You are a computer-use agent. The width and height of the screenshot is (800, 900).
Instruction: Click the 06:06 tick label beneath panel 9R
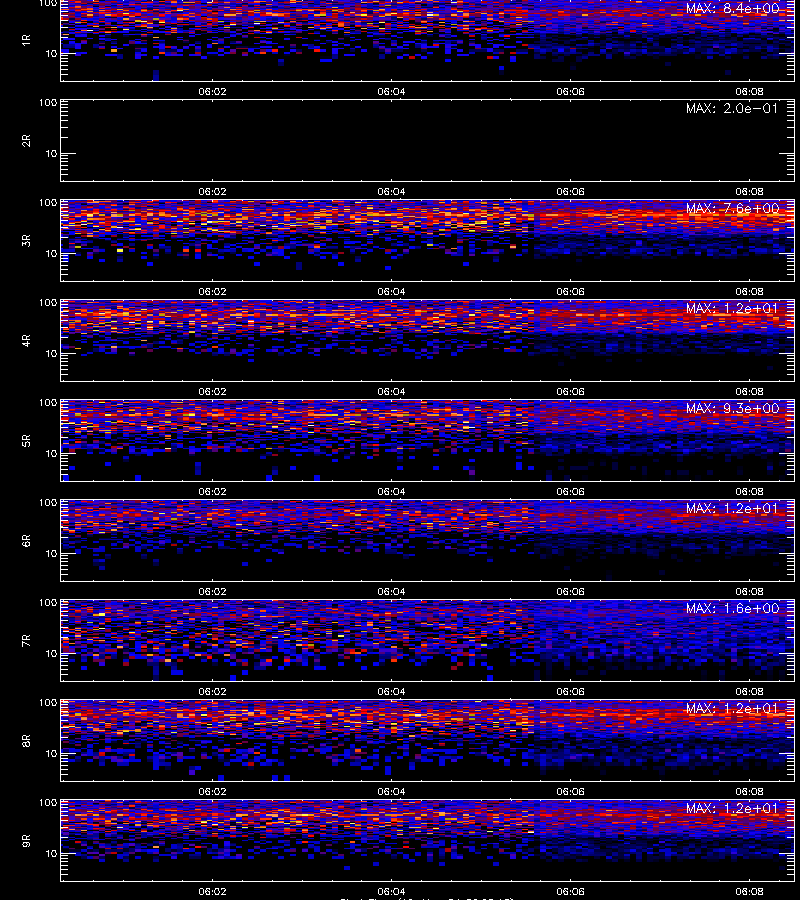[x=570, y=892]
